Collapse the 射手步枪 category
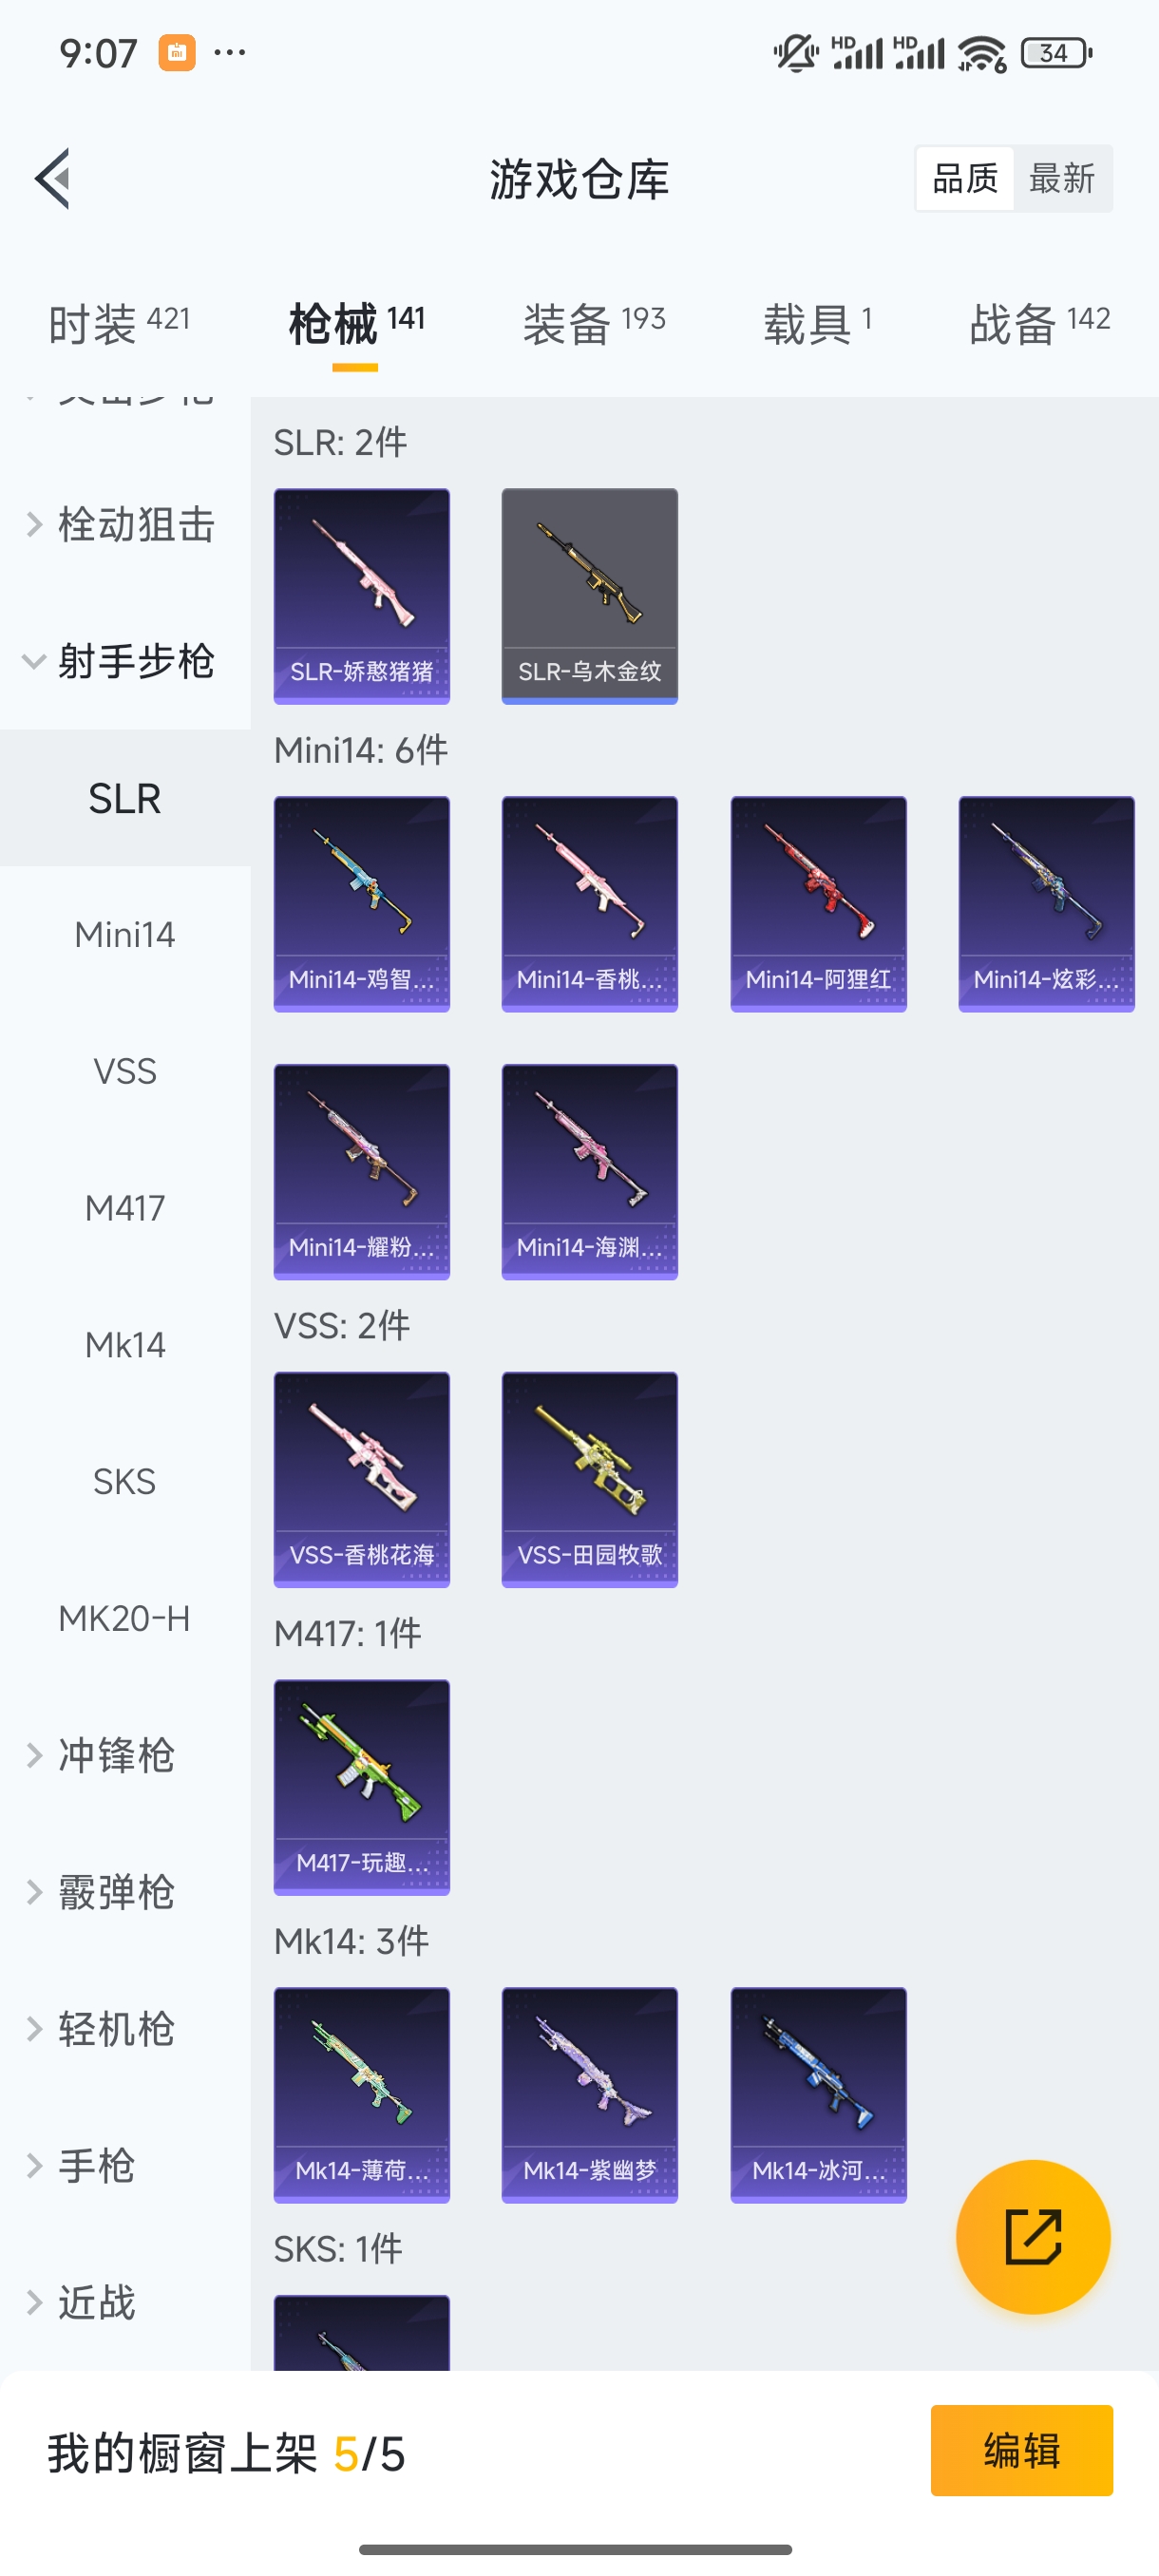The height and width of the screenshot is (2576, 1159). pos(125,661)
